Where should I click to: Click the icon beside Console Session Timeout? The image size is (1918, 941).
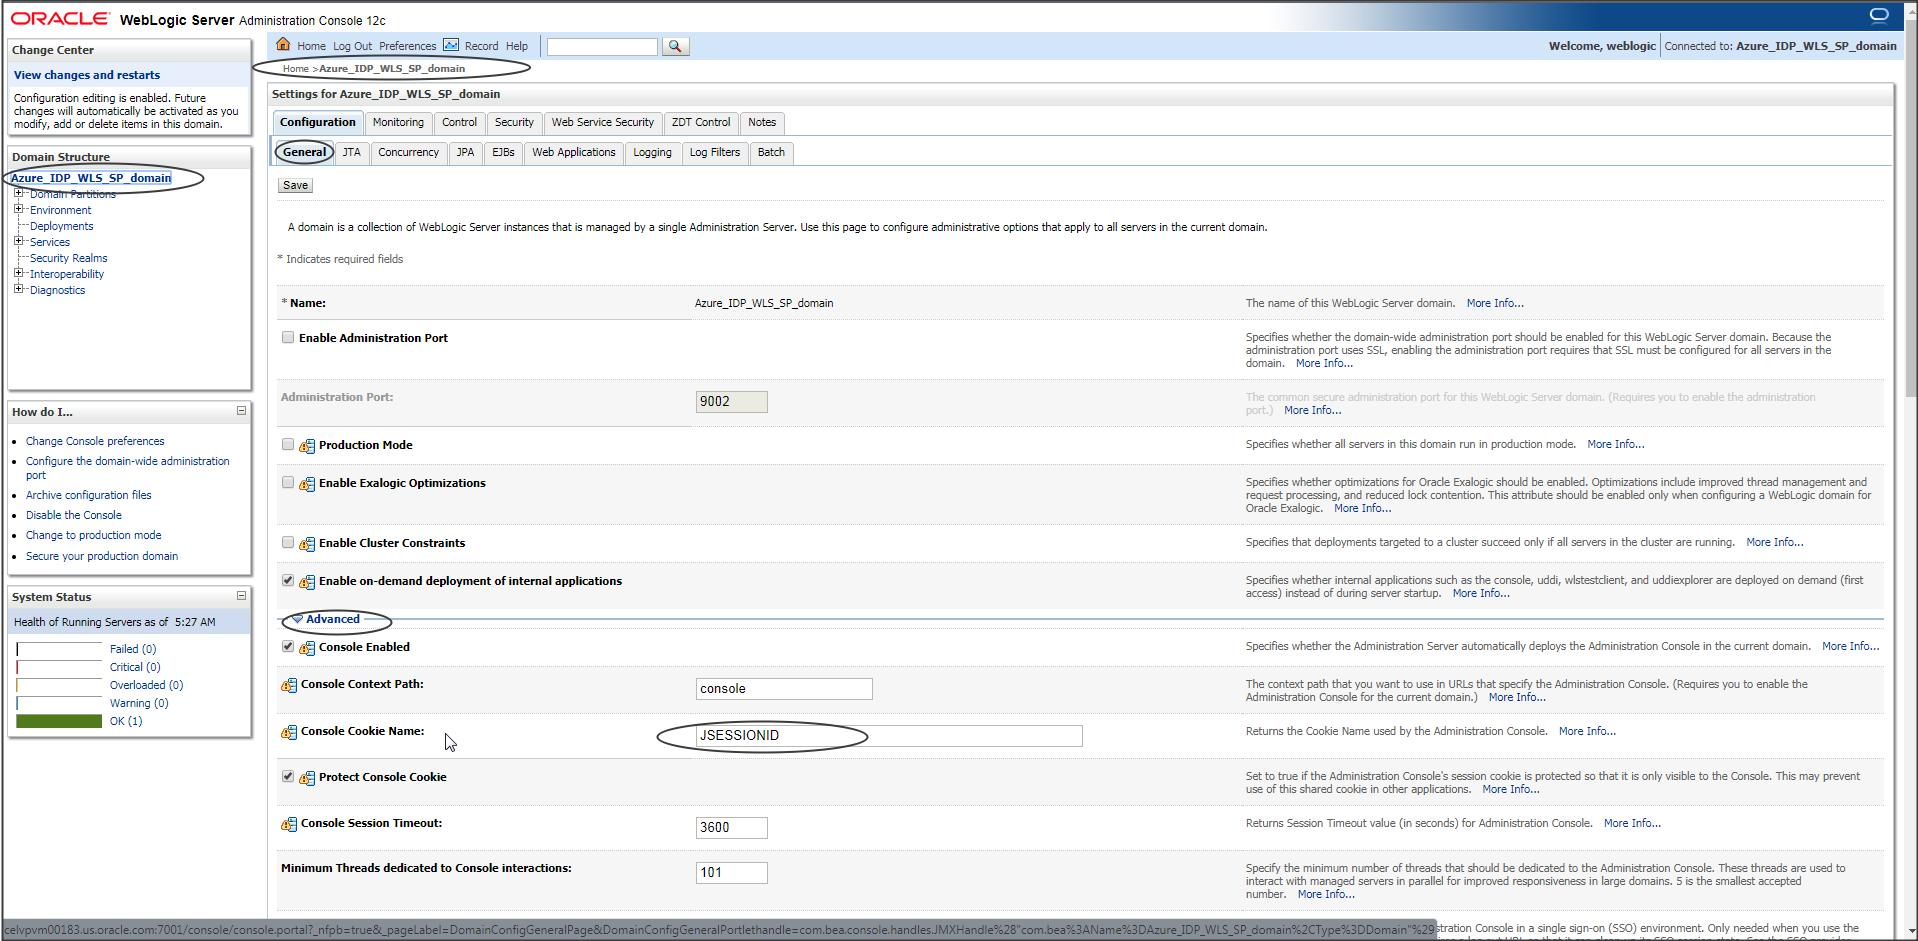click(x=289, y=824)
